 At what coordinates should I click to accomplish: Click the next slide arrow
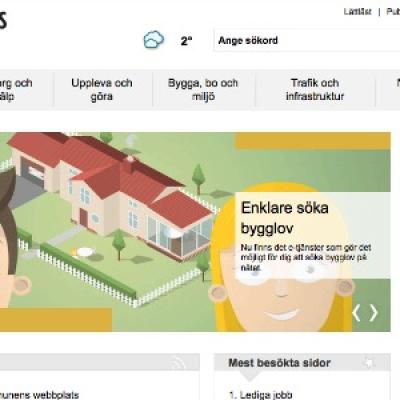(x=374, y=313)
